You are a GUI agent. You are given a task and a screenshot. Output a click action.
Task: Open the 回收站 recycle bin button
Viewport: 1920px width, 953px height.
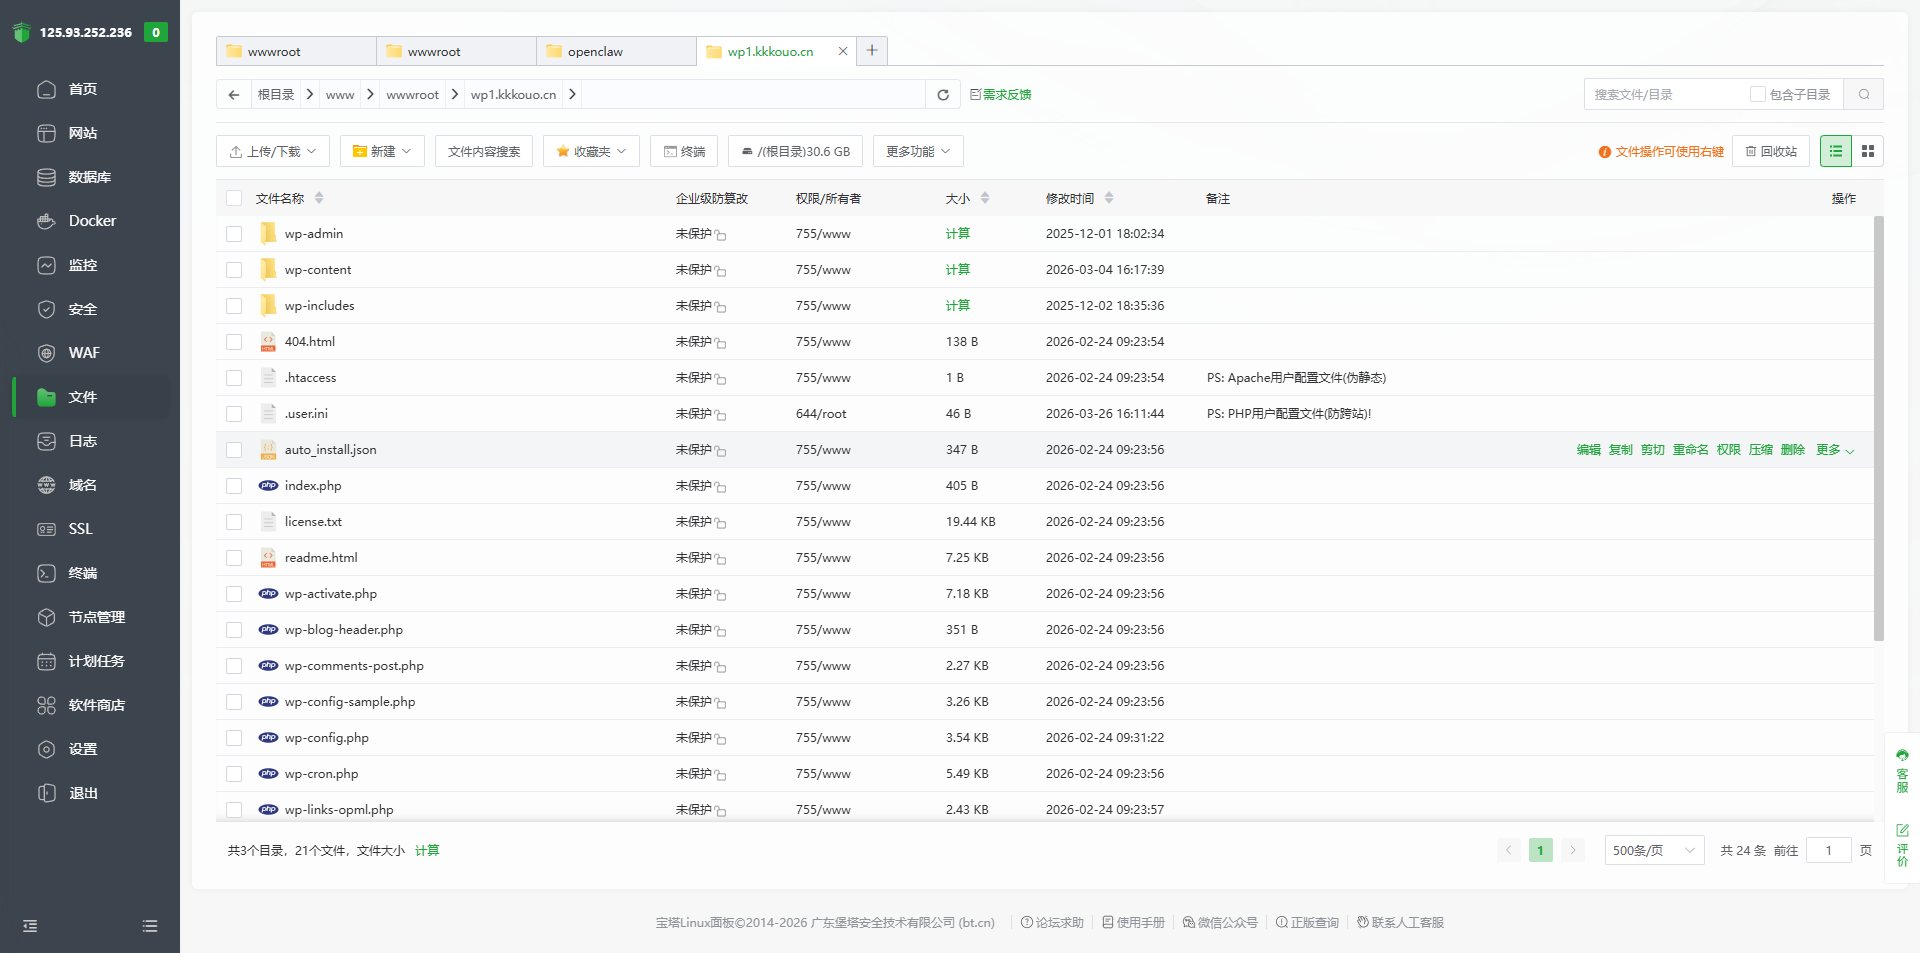point(1770,152)
